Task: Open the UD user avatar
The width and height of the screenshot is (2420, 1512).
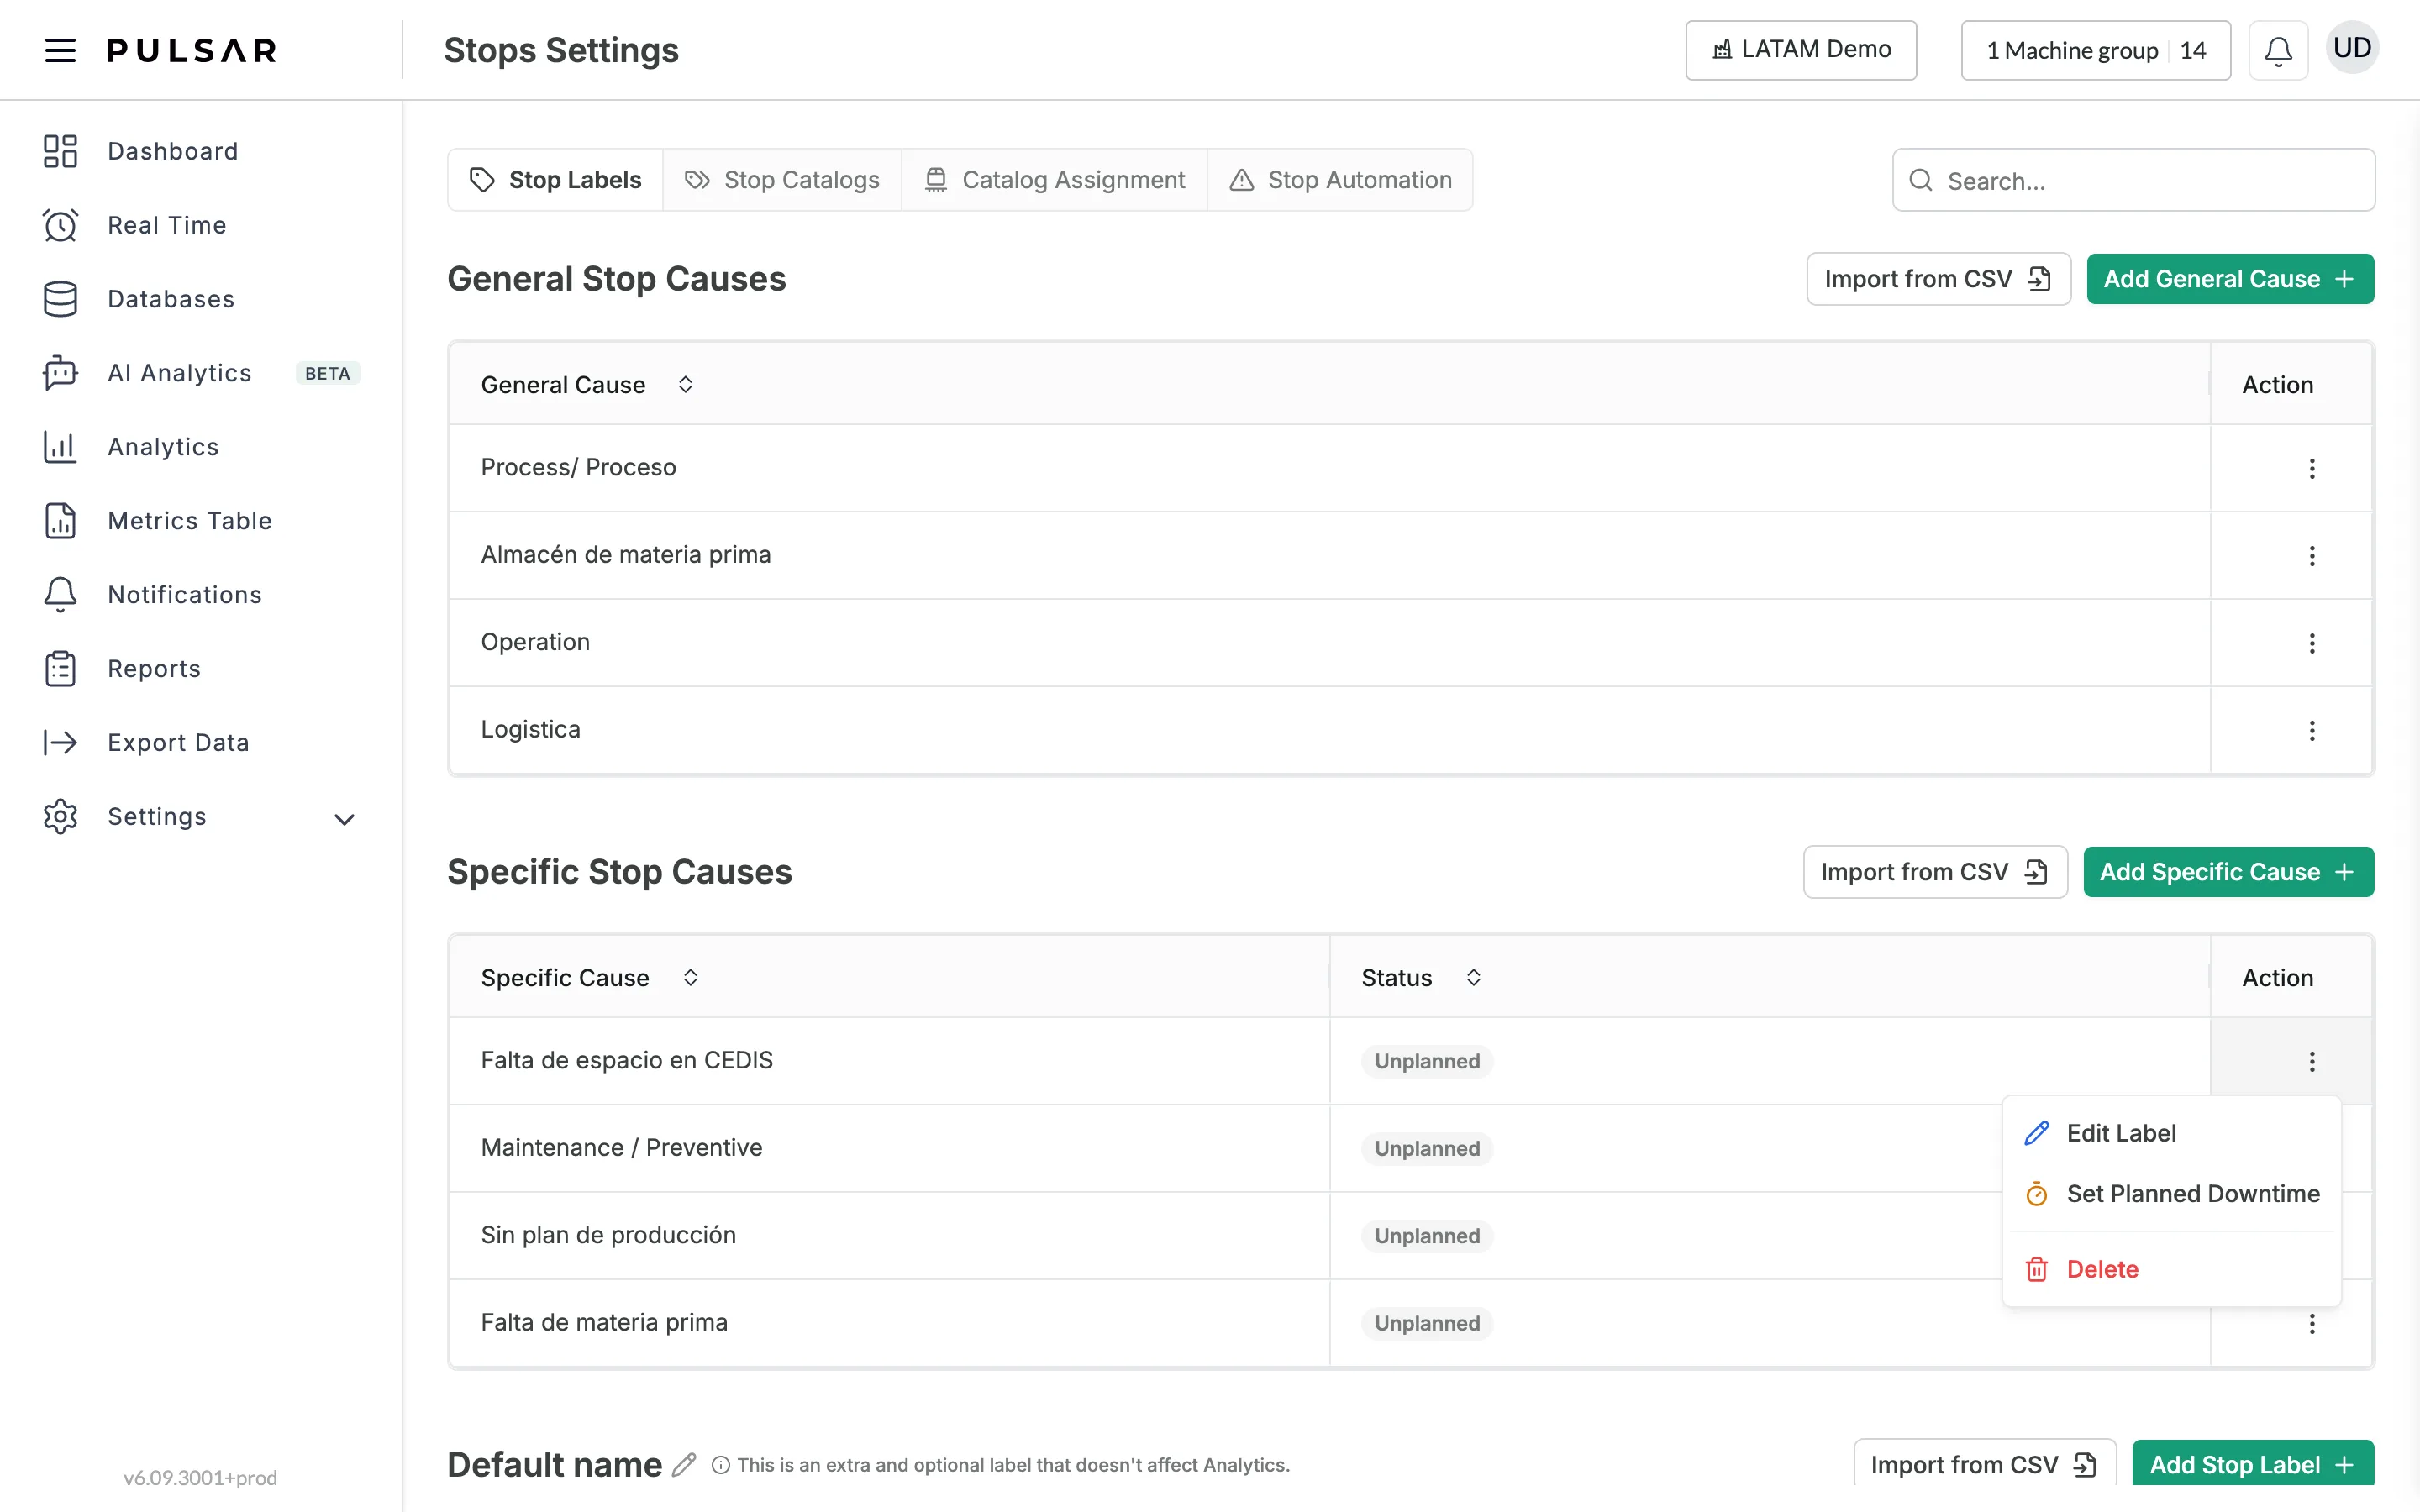Action: [x=2352, y=48]
